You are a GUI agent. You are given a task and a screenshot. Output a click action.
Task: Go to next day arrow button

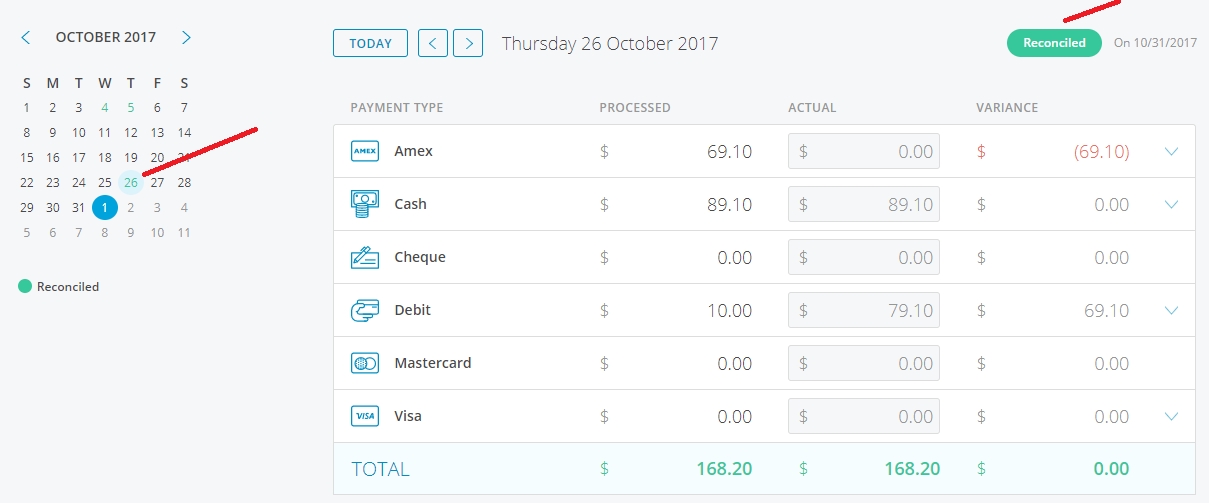click(468, 43)
